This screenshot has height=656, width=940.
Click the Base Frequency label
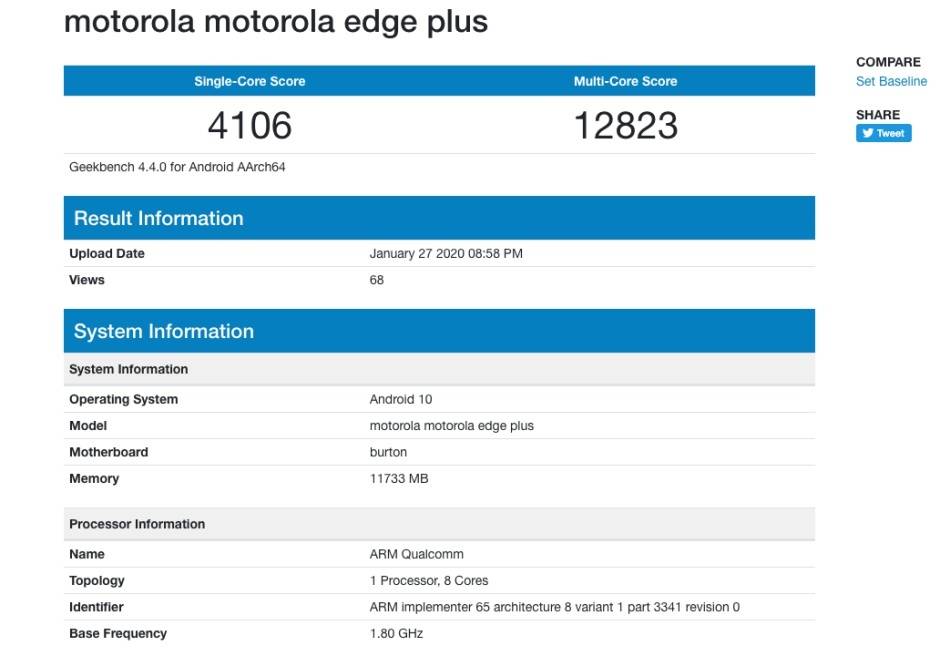[118, 633]
